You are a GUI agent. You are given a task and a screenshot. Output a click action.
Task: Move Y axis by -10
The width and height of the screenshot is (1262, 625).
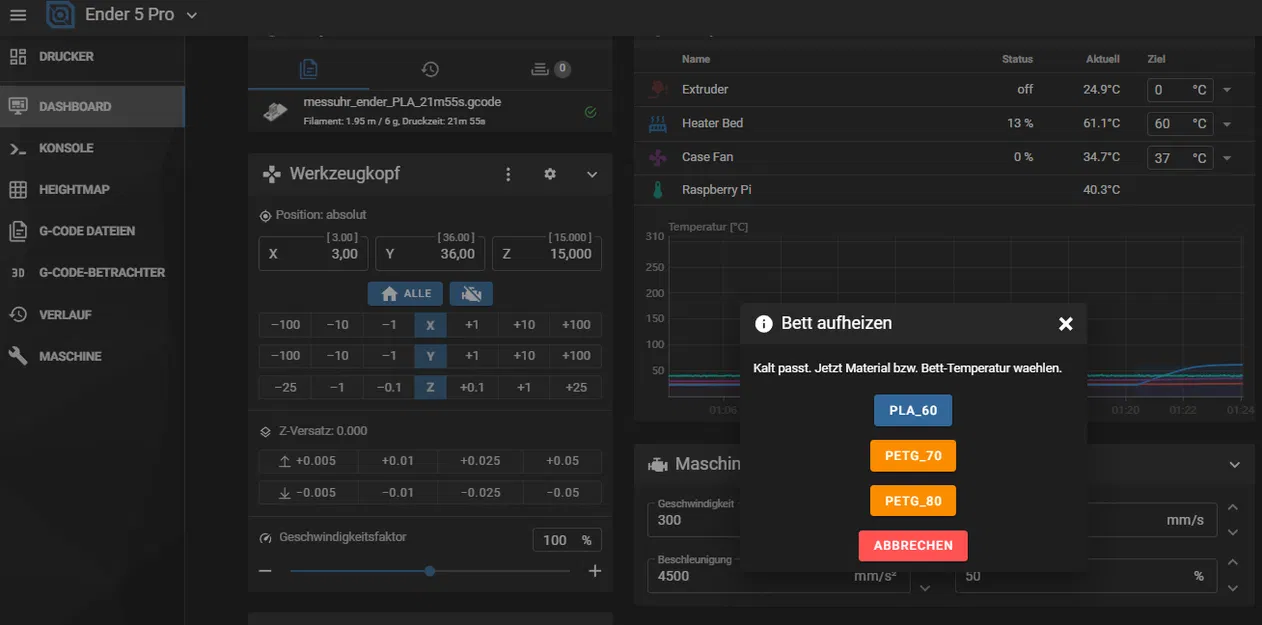[x=337, y=356]
